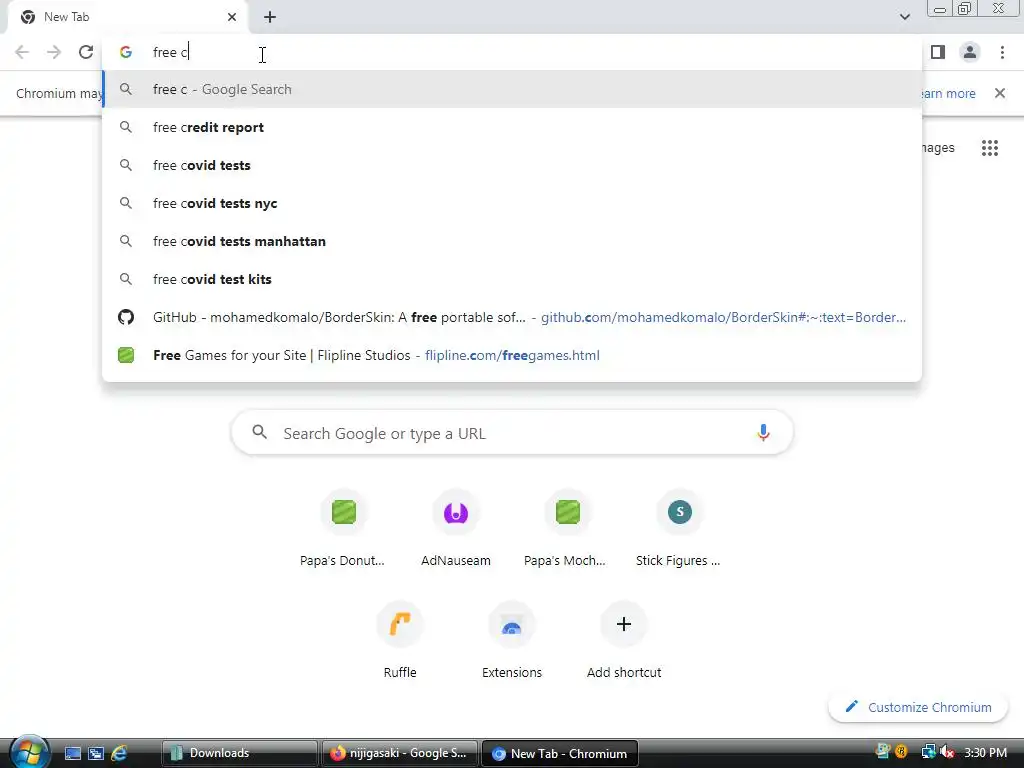Click the Flipline green favicon in suggestions
This screenshot has height=768, width=1024.
click(126, 355)
